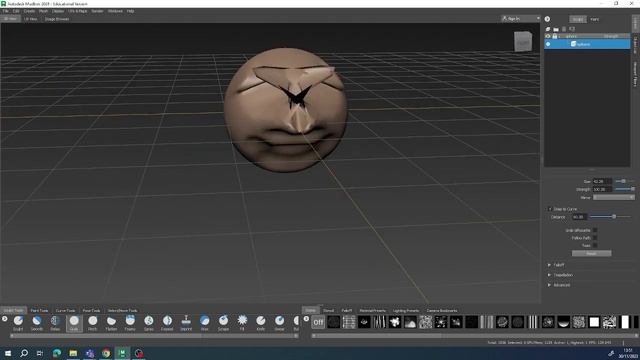Open the UVs & Maps menu
This screenshot has width=640, height=360.
click(78, 11)
